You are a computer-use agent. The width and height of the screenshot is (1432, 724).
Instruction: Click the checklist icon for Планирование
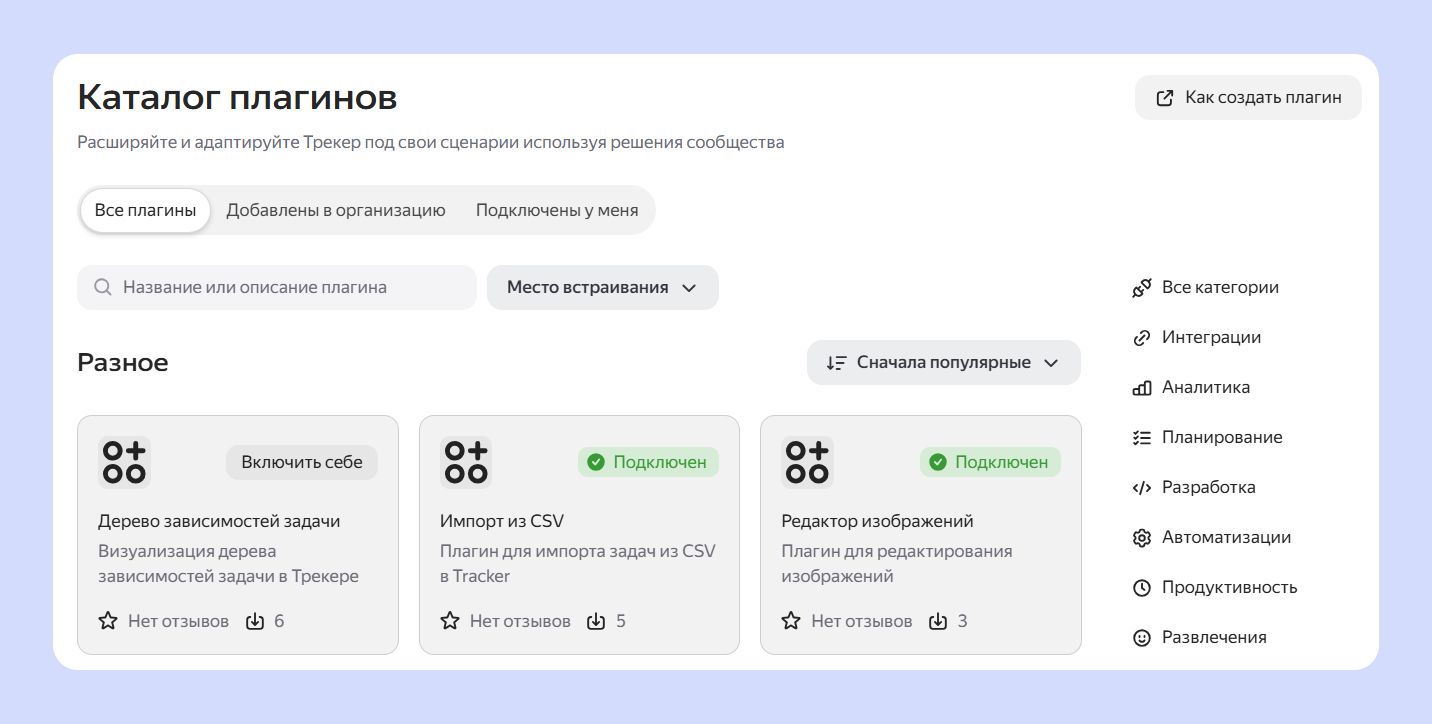1142,438
